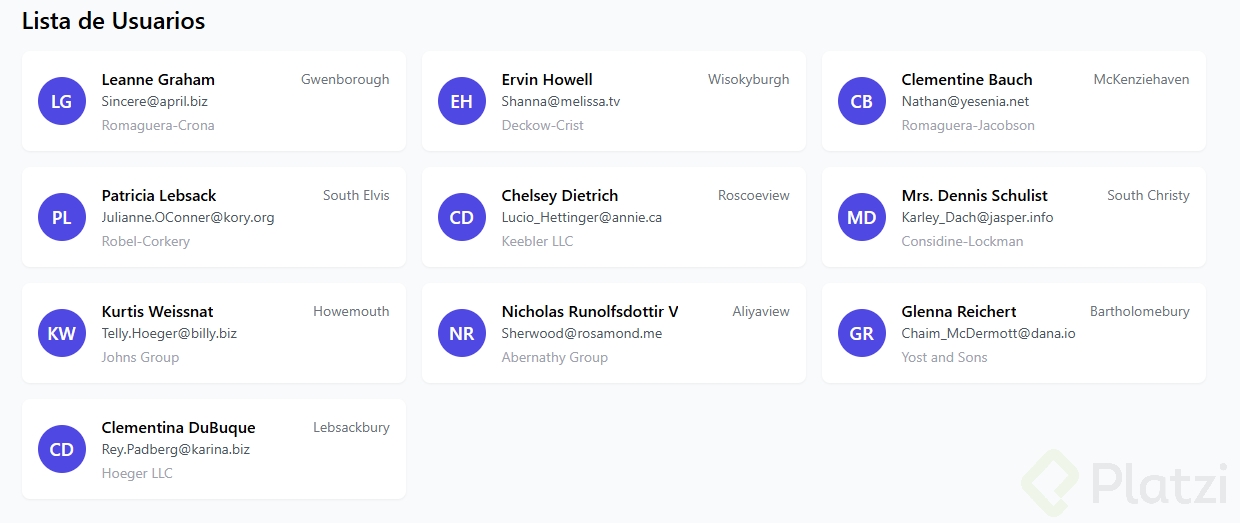Click the email Sincere@april.biz
Screen dimensions: 1240x523
point(155,101)
